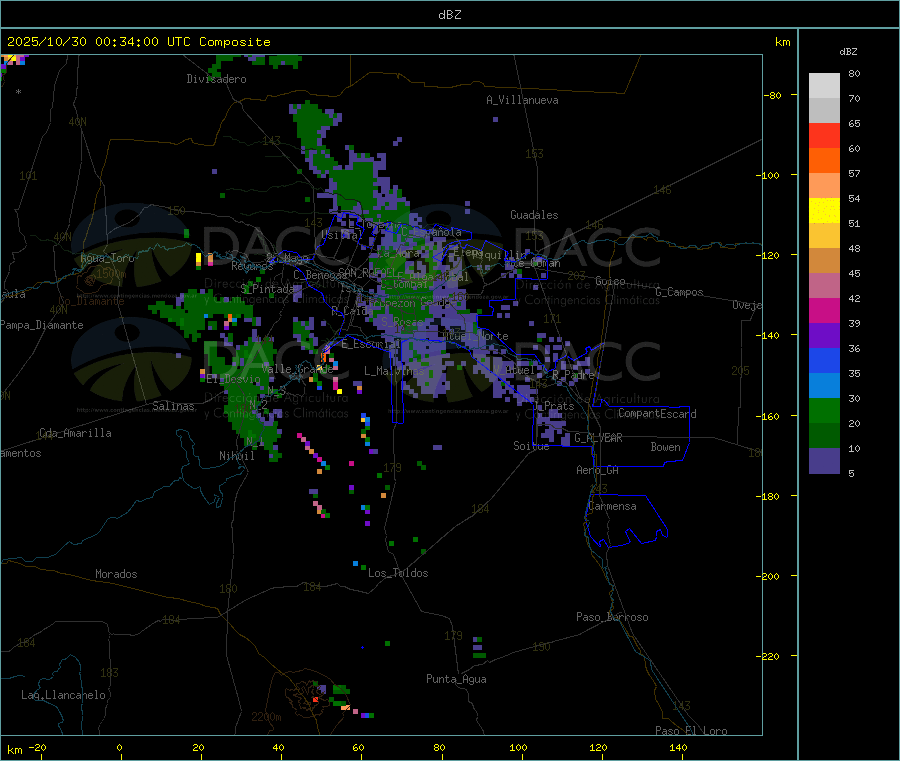Click the 'L_Malvinas' label
Viewport: 900px width, 761px height.
pyautogui.click(x=394, y=371)
